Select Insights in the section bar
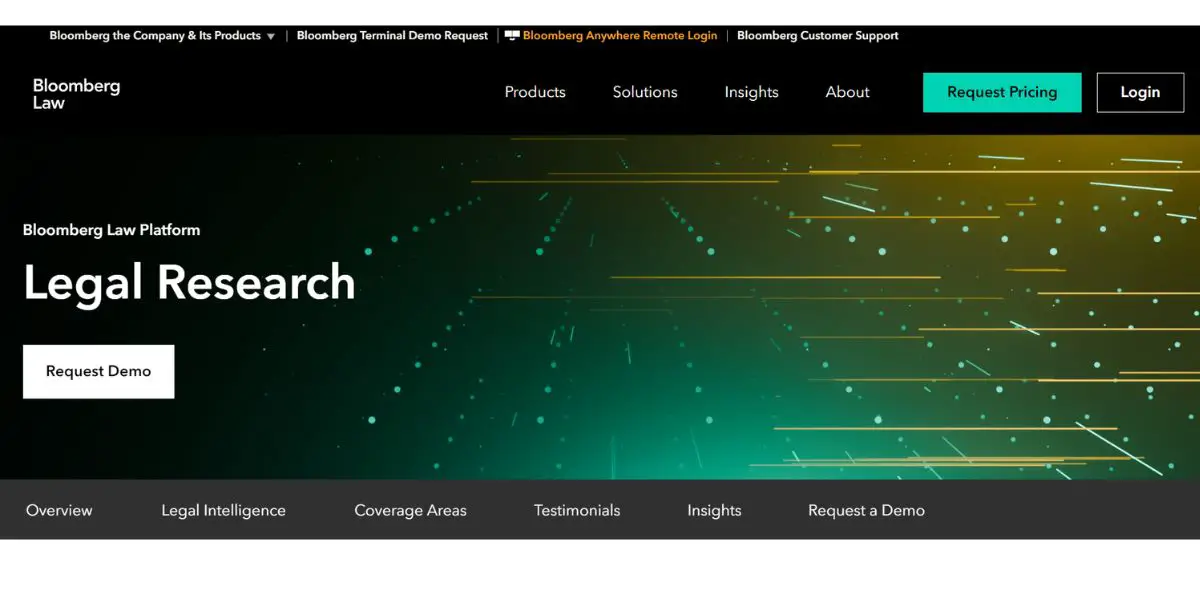1200x600 pixels. 714,510
